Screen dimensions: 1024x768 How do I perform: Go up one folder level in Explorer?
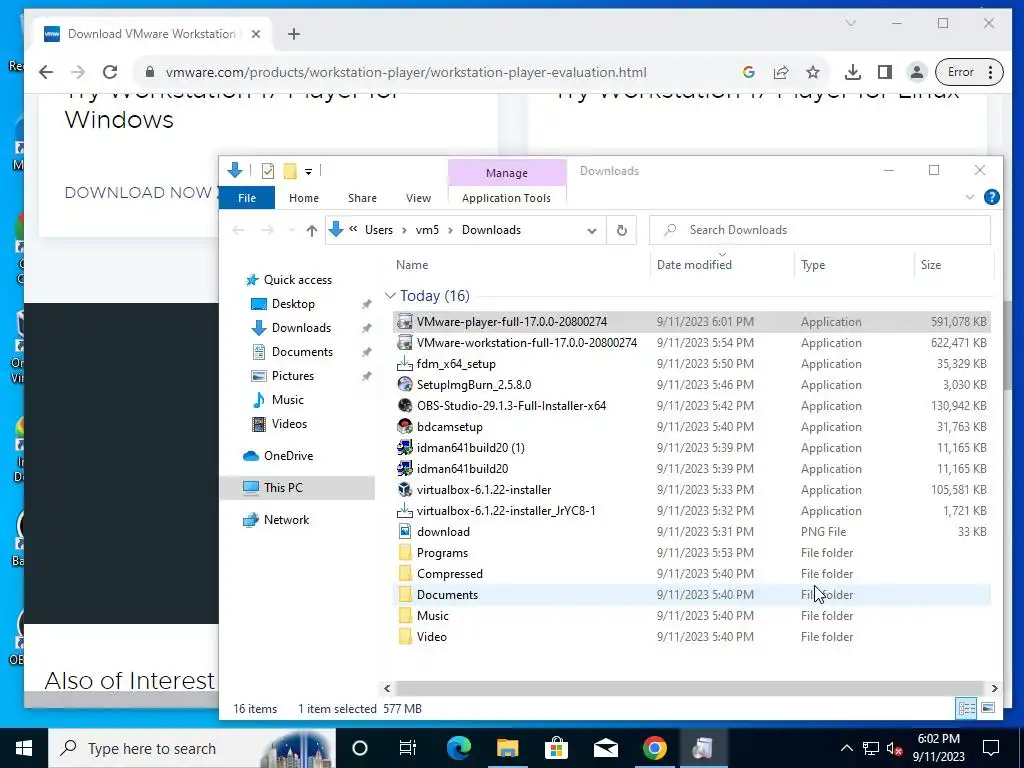312,231
